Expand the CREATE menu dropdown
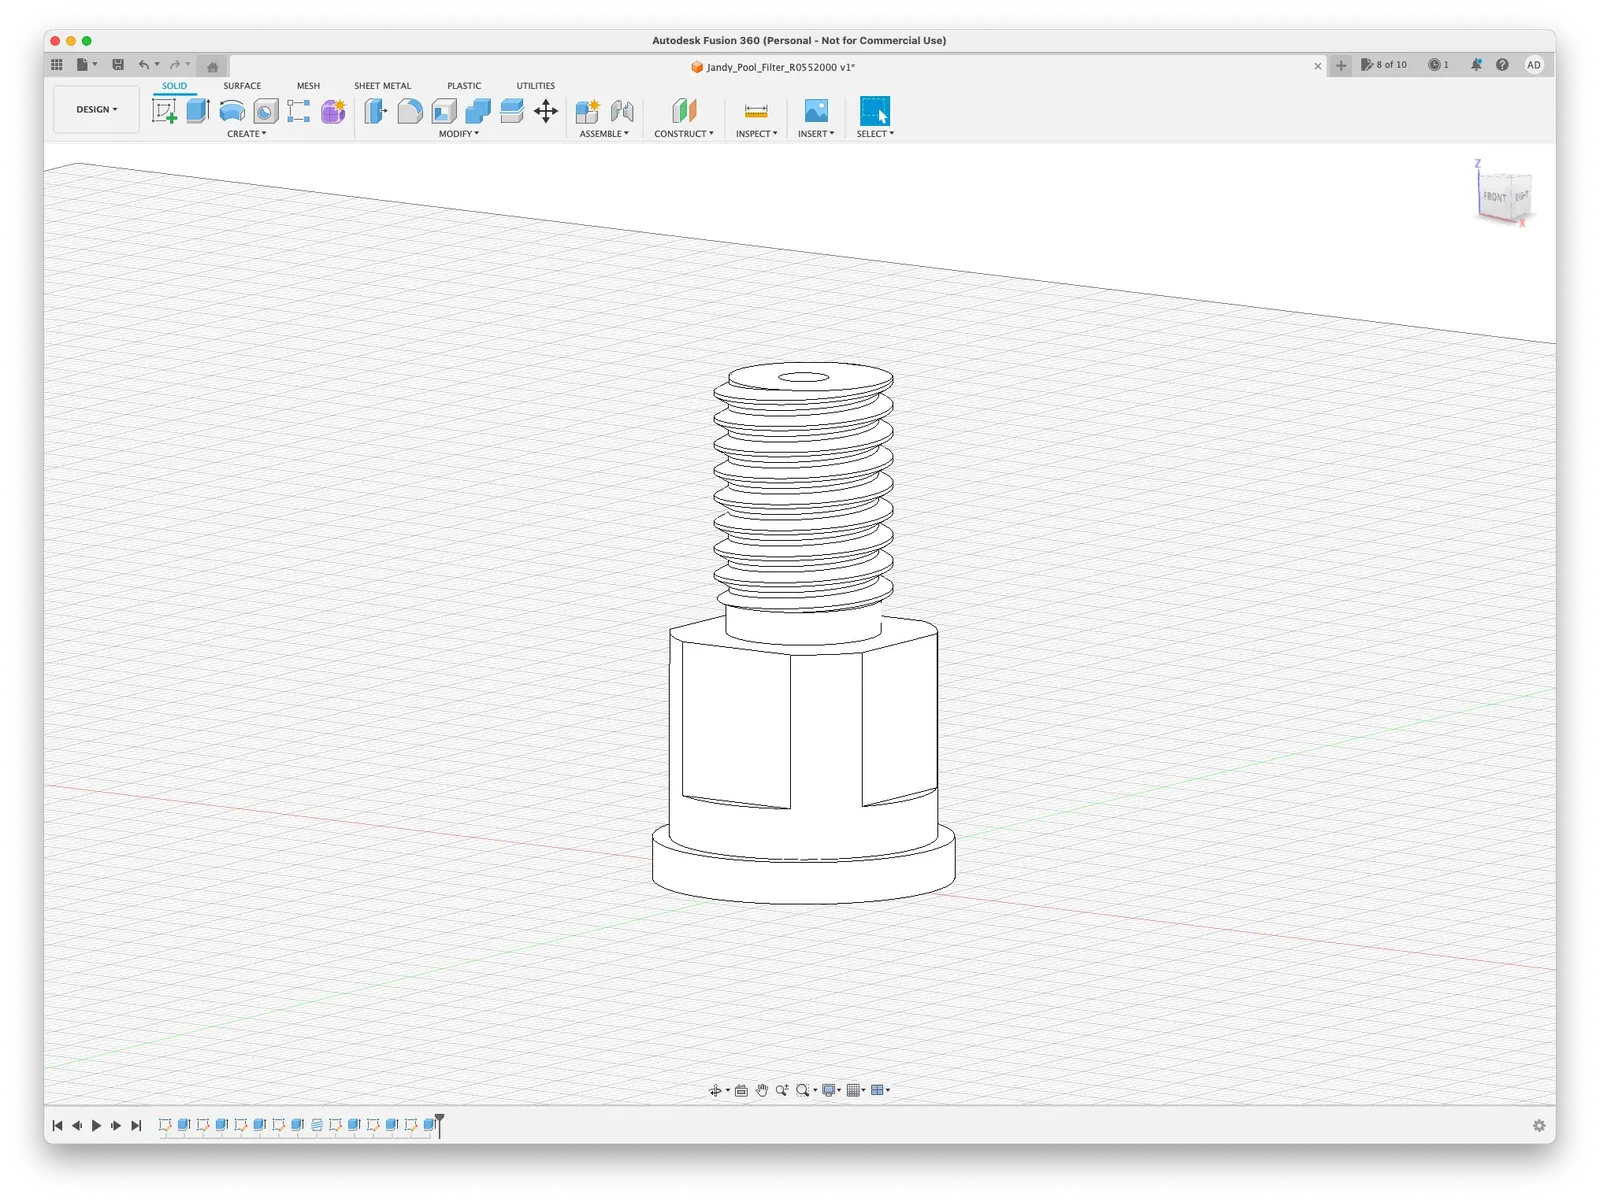 click(246, 134)
